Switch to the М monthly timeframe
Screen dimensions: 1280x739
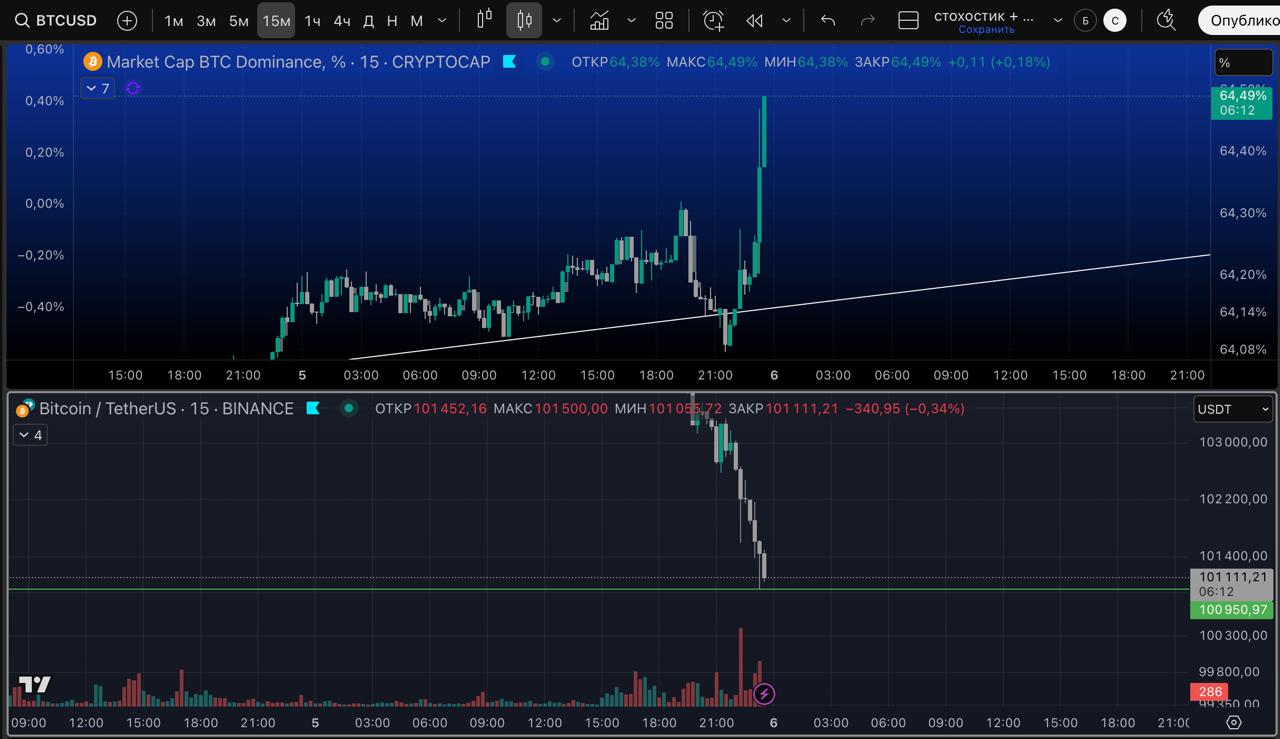point(417,20)
